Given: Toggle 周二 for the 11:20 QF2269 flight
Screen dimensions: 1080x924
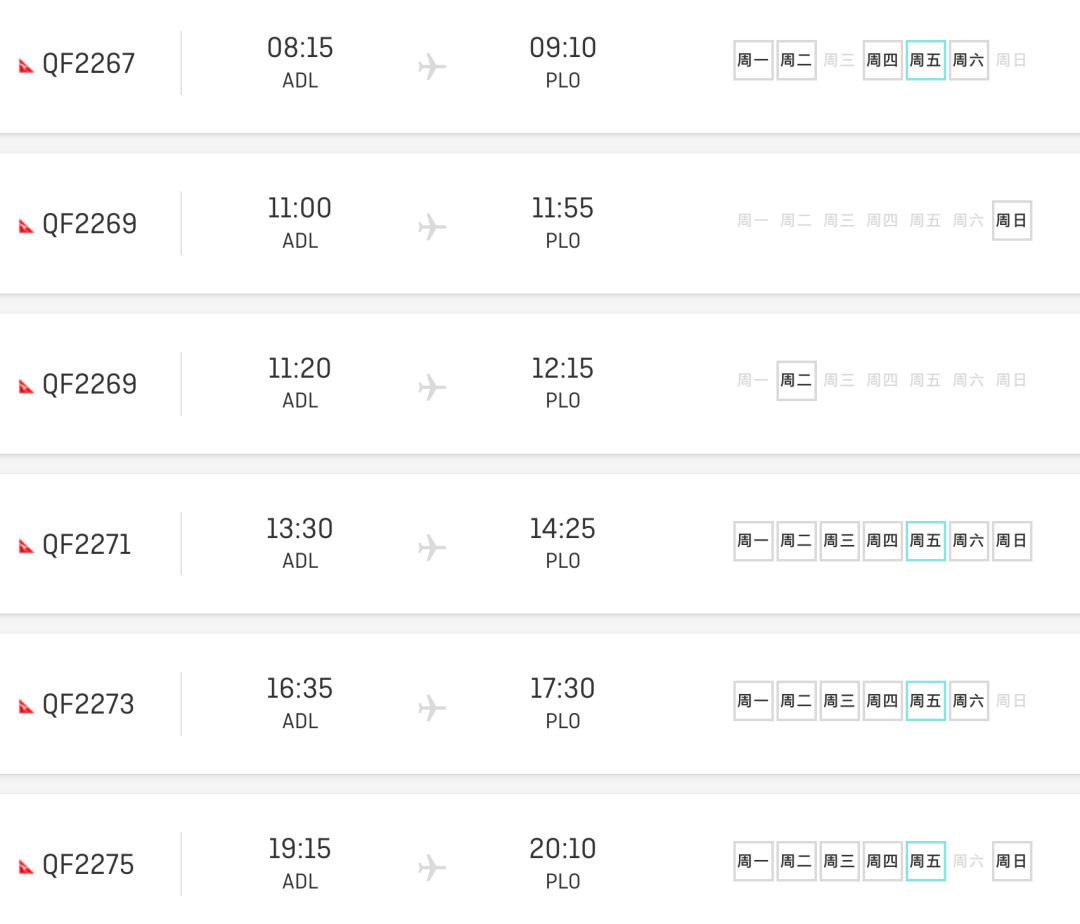Looking at the screenshot, I should point(796,380).
